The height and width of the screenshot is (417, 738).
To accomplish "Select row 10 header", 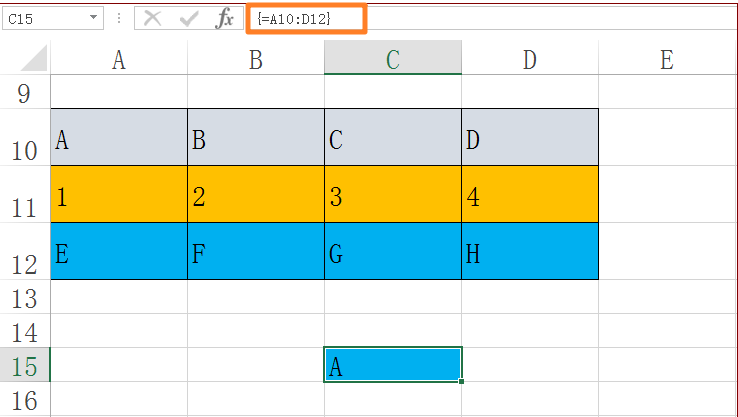I will tap(25, 137).
